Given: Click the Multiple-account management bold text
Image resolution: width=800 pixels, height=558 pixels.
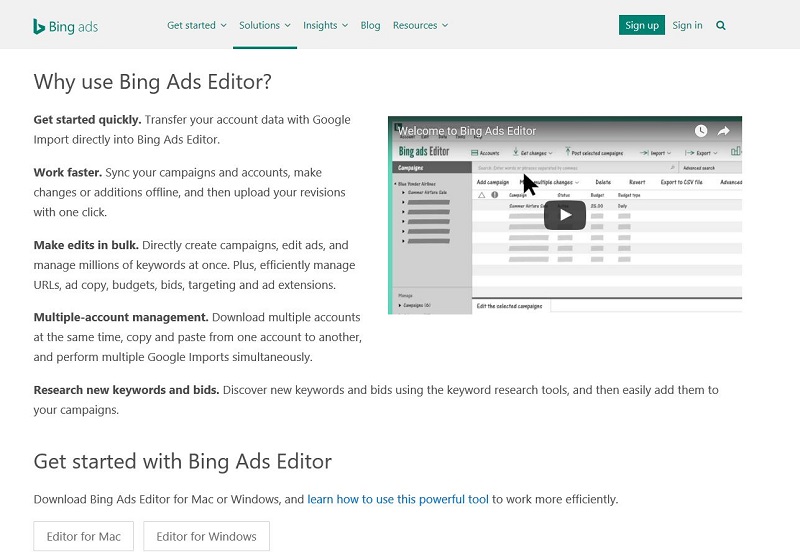Looking at the screenshot, I should [121, 317].
